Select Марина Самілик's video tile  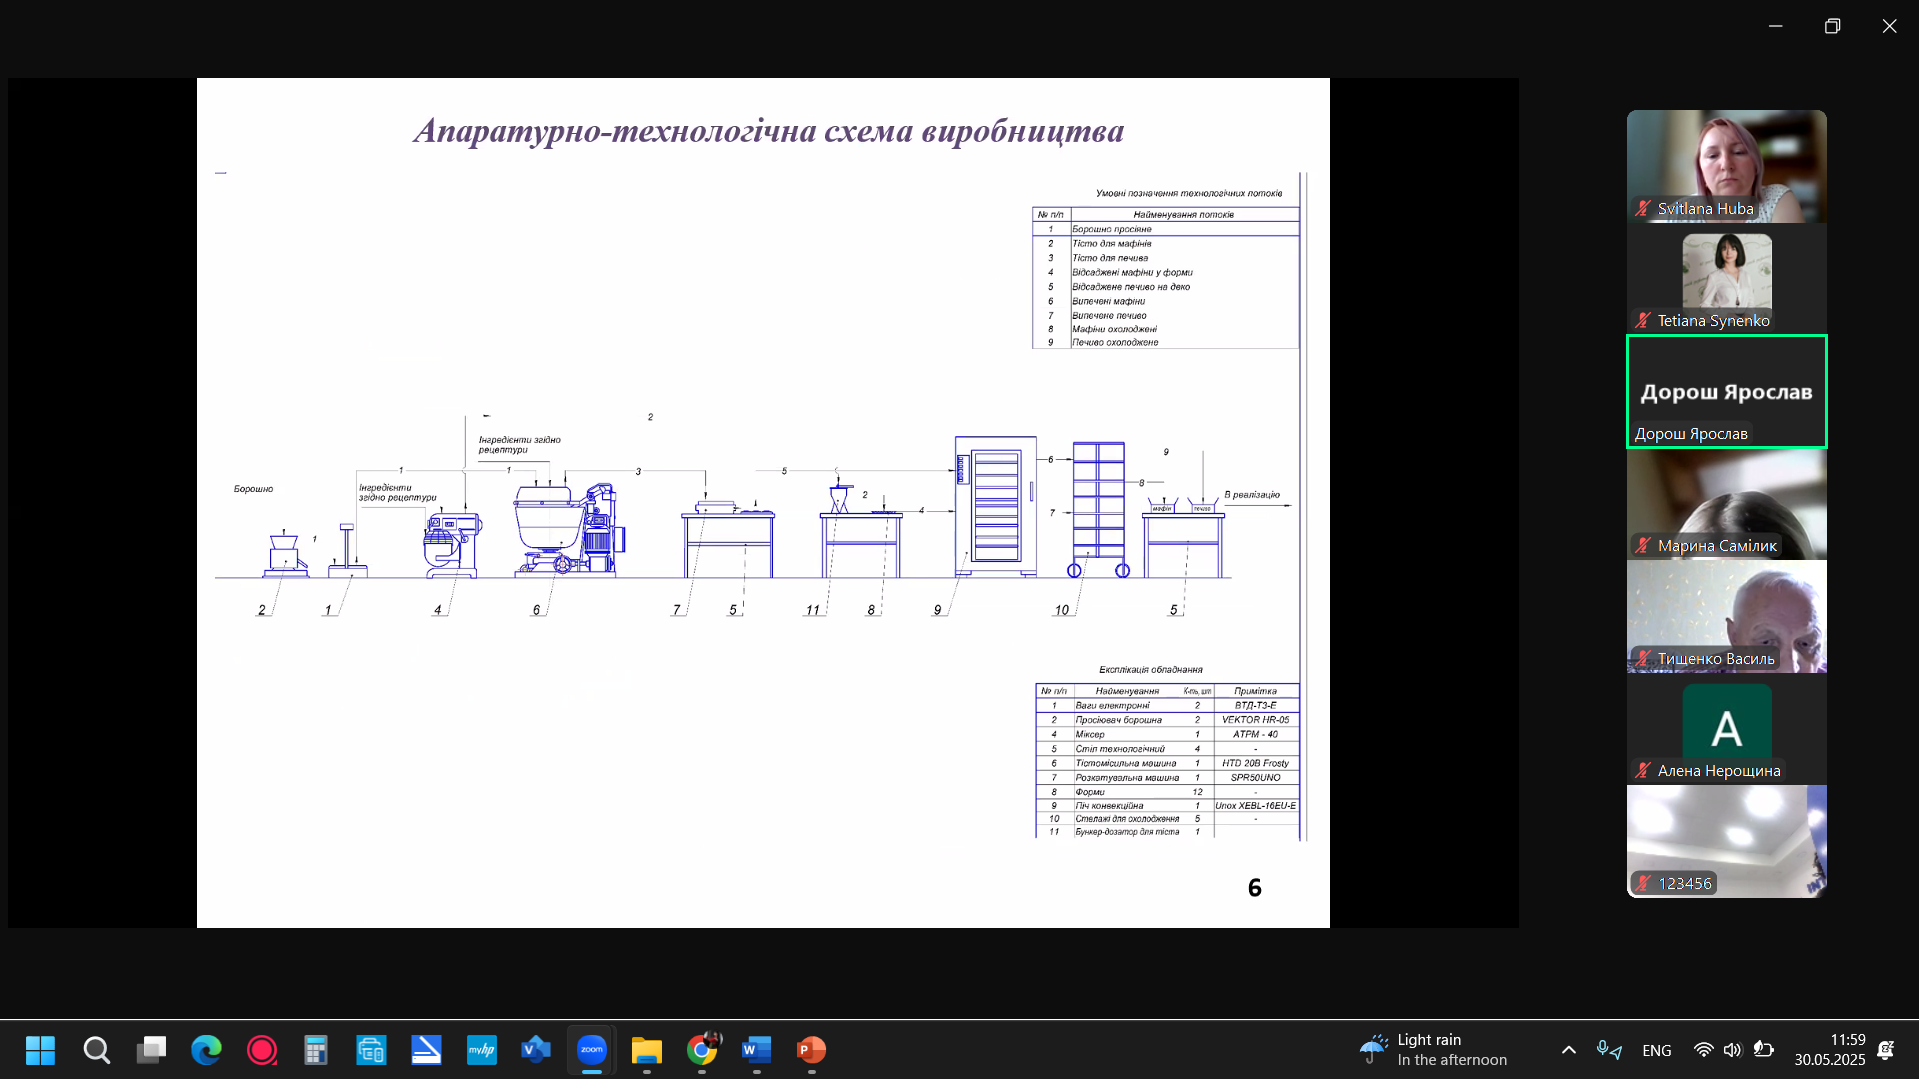point(1726,504)
